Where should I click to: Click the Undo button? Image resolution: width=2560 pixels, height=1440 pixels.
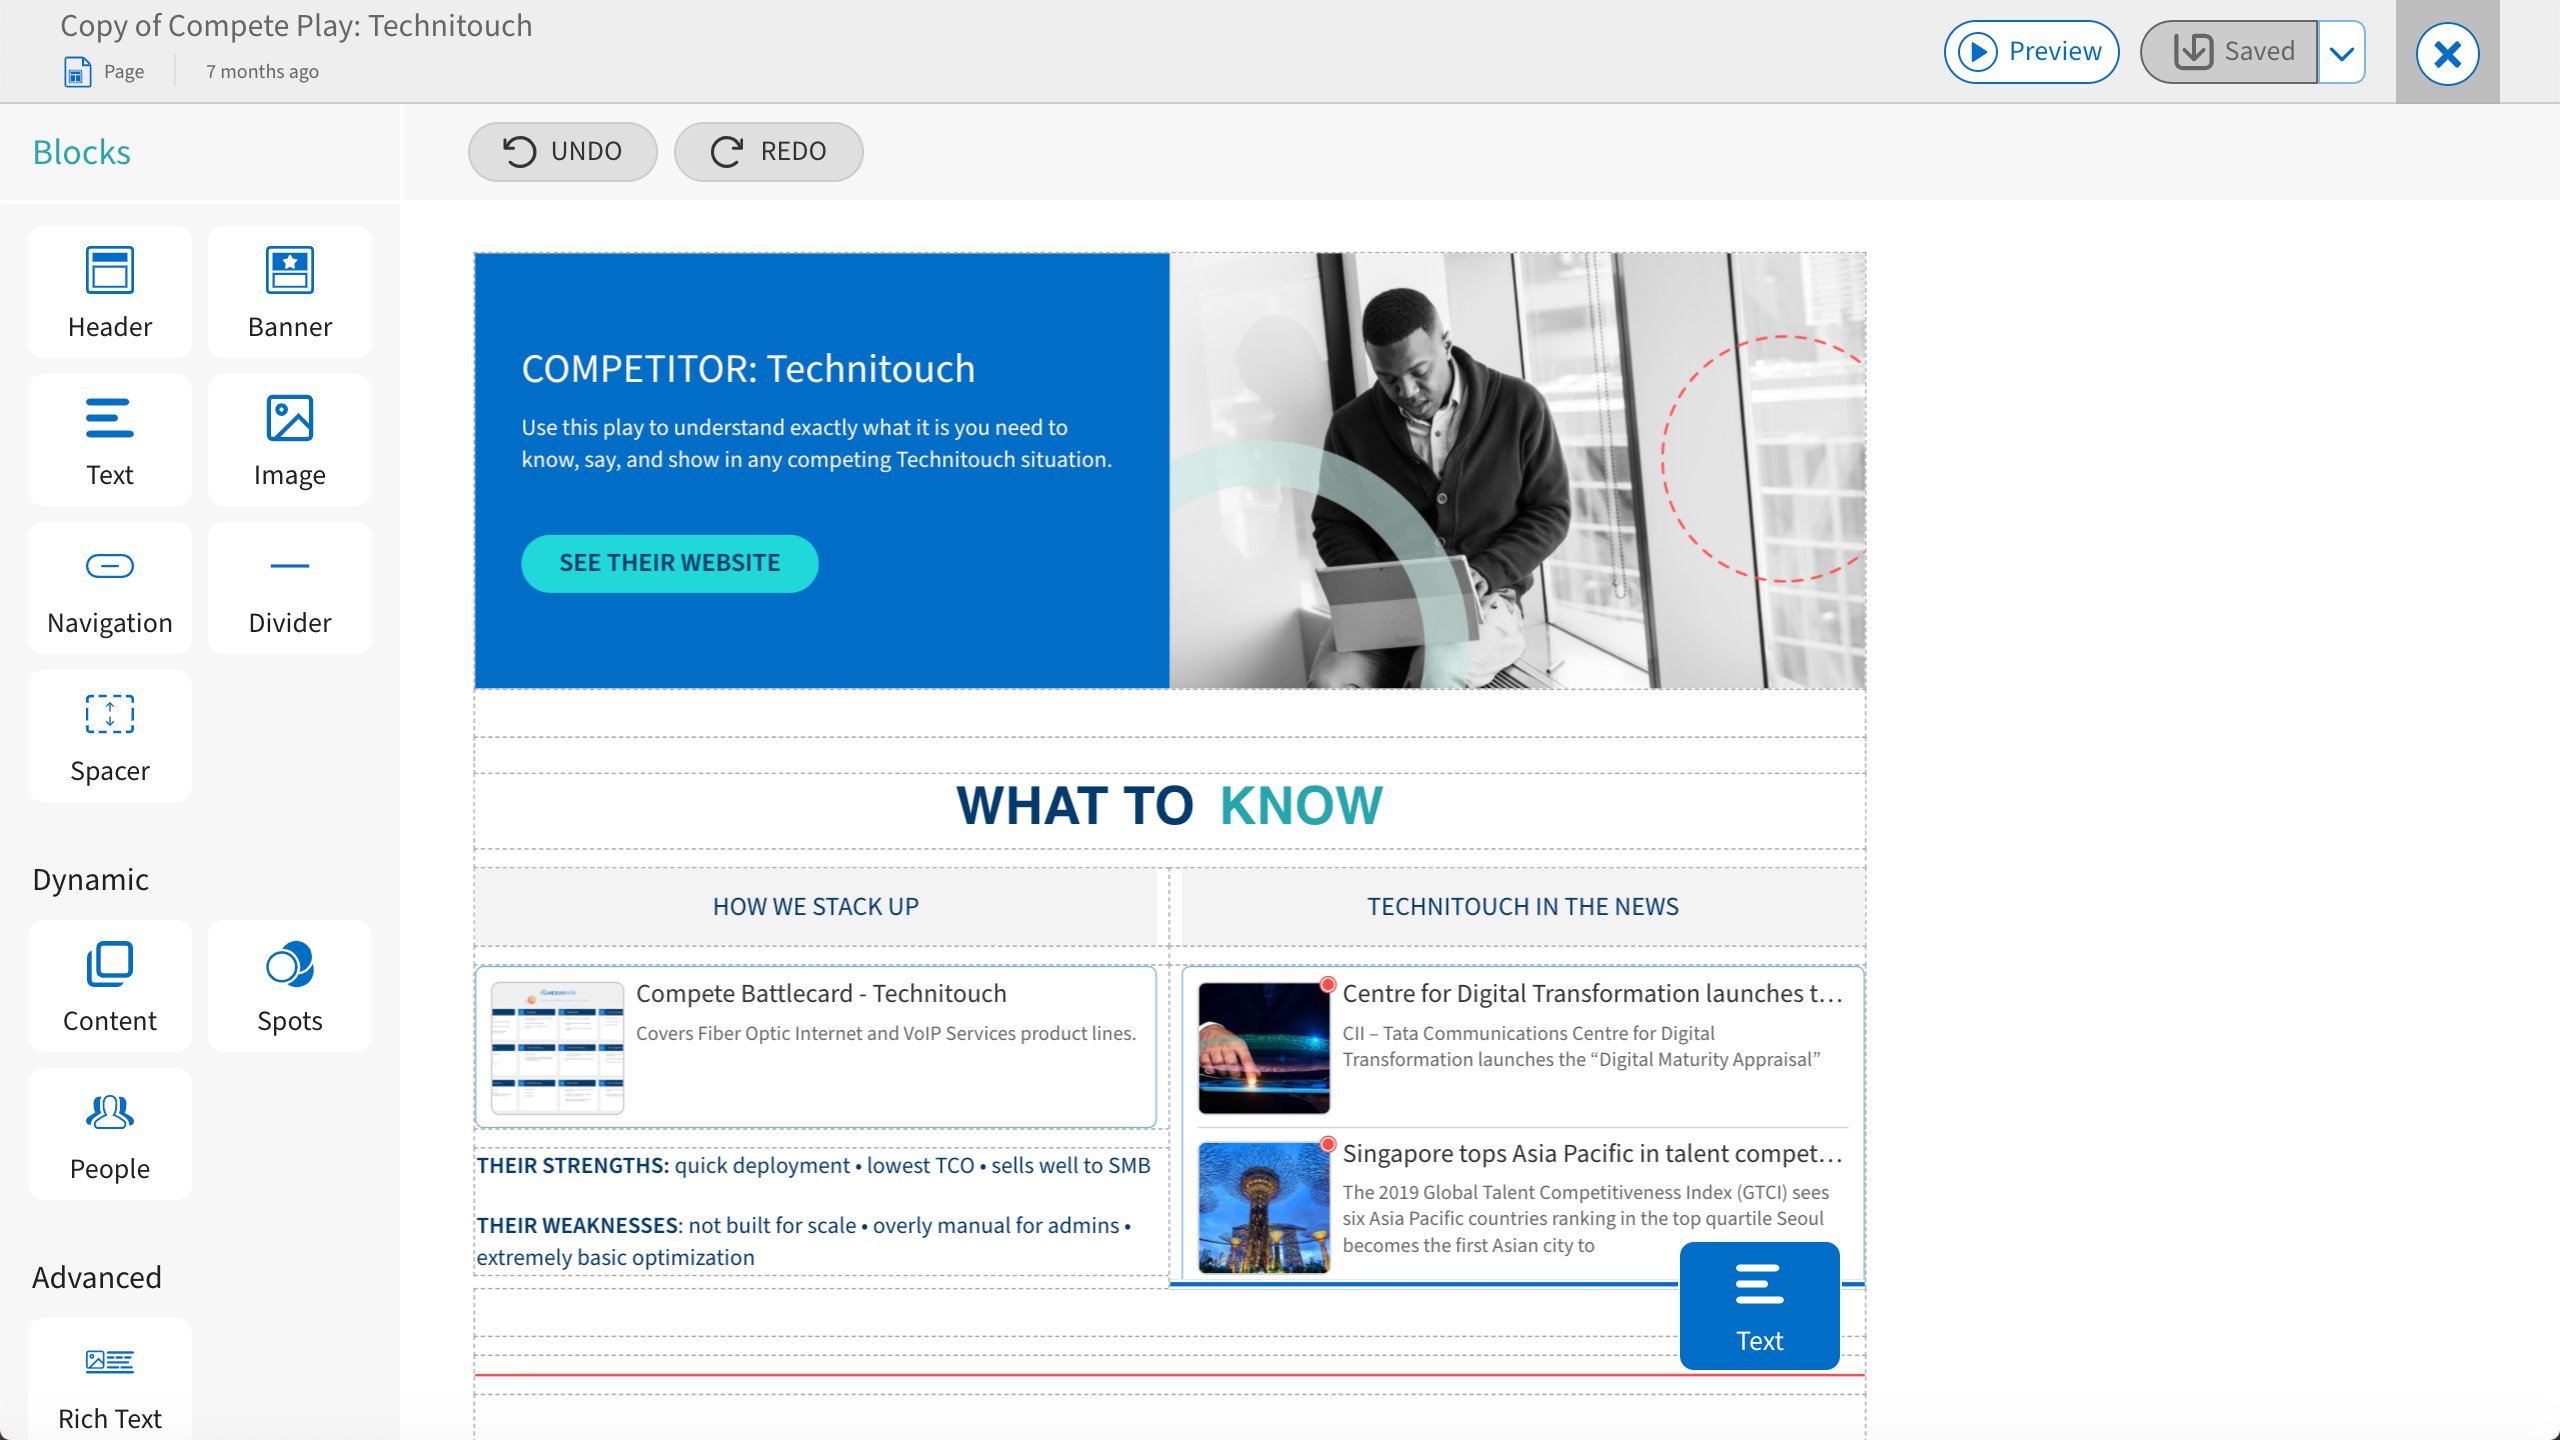(x=562, y=152)
